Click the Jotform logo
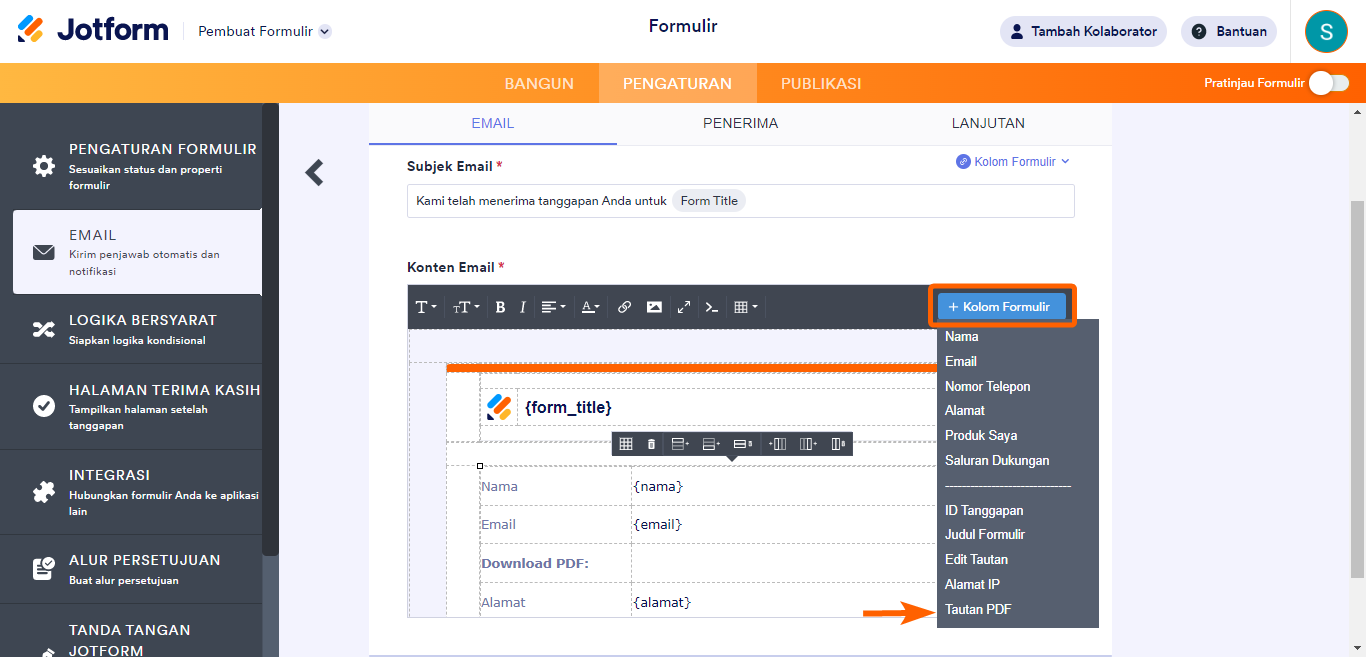The height and width of the screenshot is (657, 1366). [x=93, y=29]
